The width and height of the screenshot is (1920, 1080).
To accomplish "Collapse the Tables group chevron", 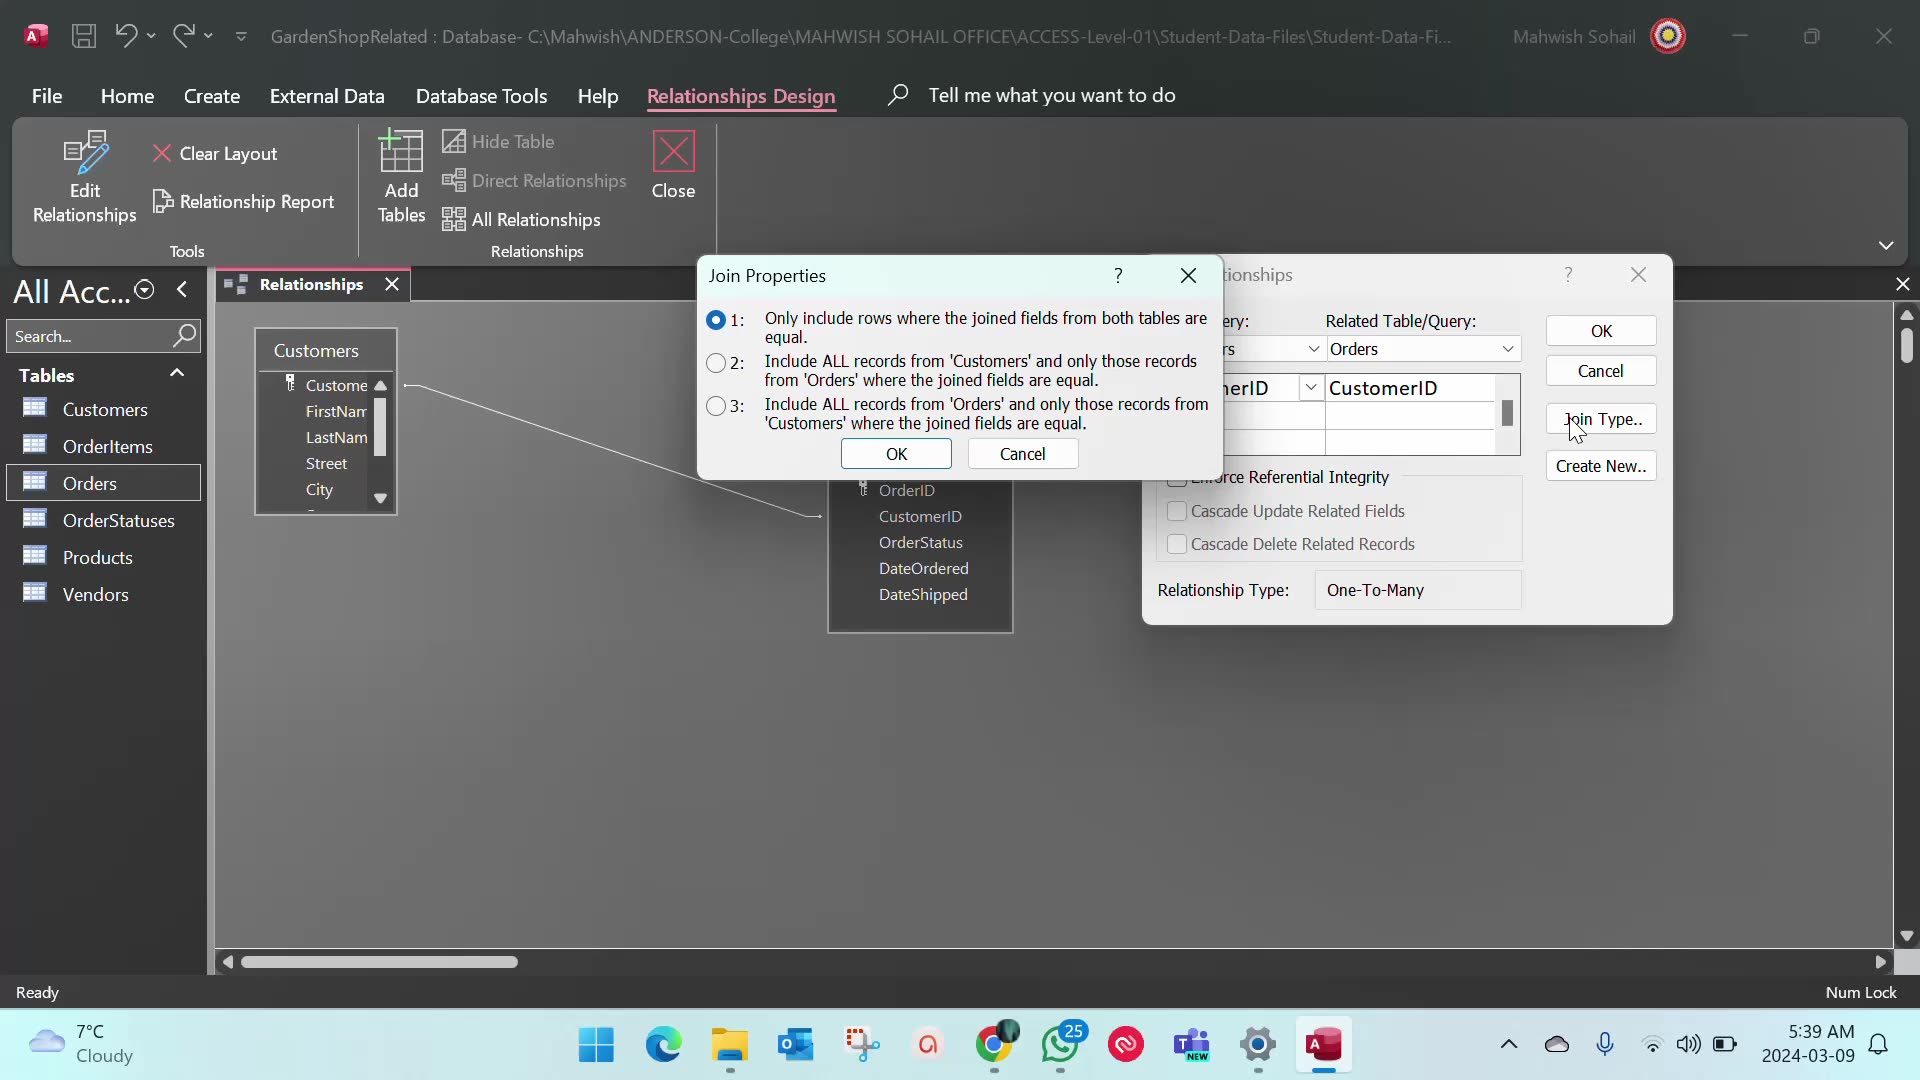I will (177, 373).
